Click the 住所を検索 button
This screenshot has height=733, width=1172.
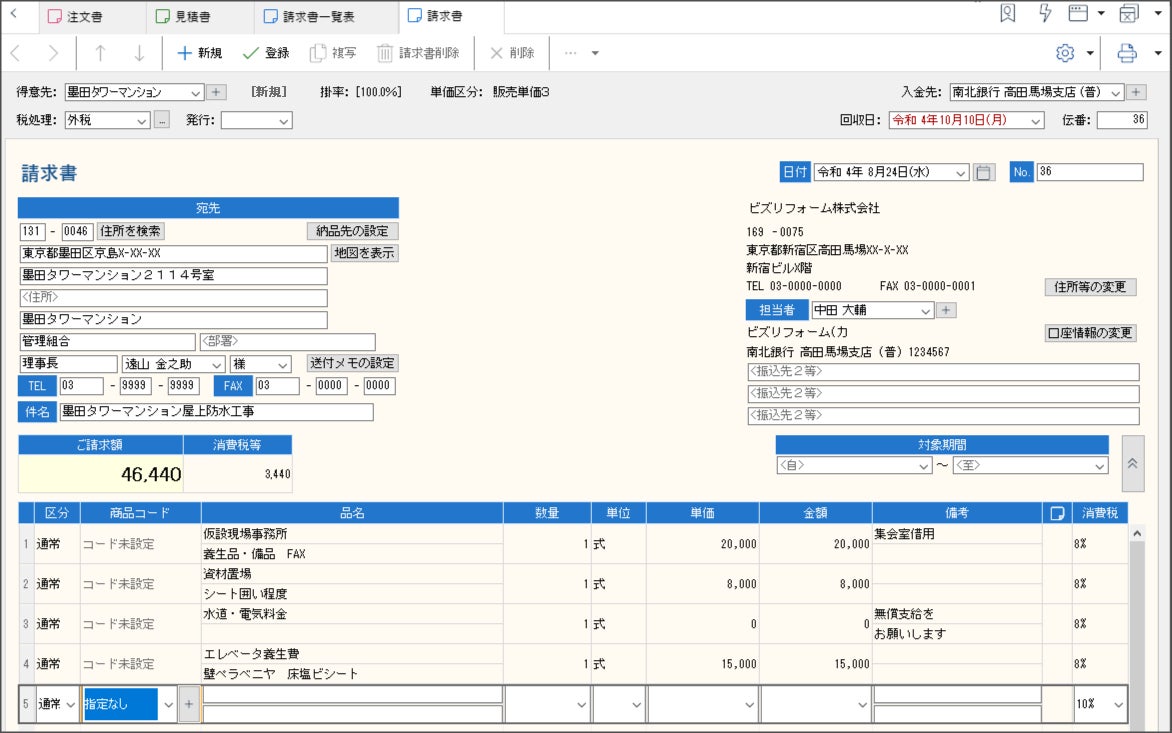click(x=131, y=230)
